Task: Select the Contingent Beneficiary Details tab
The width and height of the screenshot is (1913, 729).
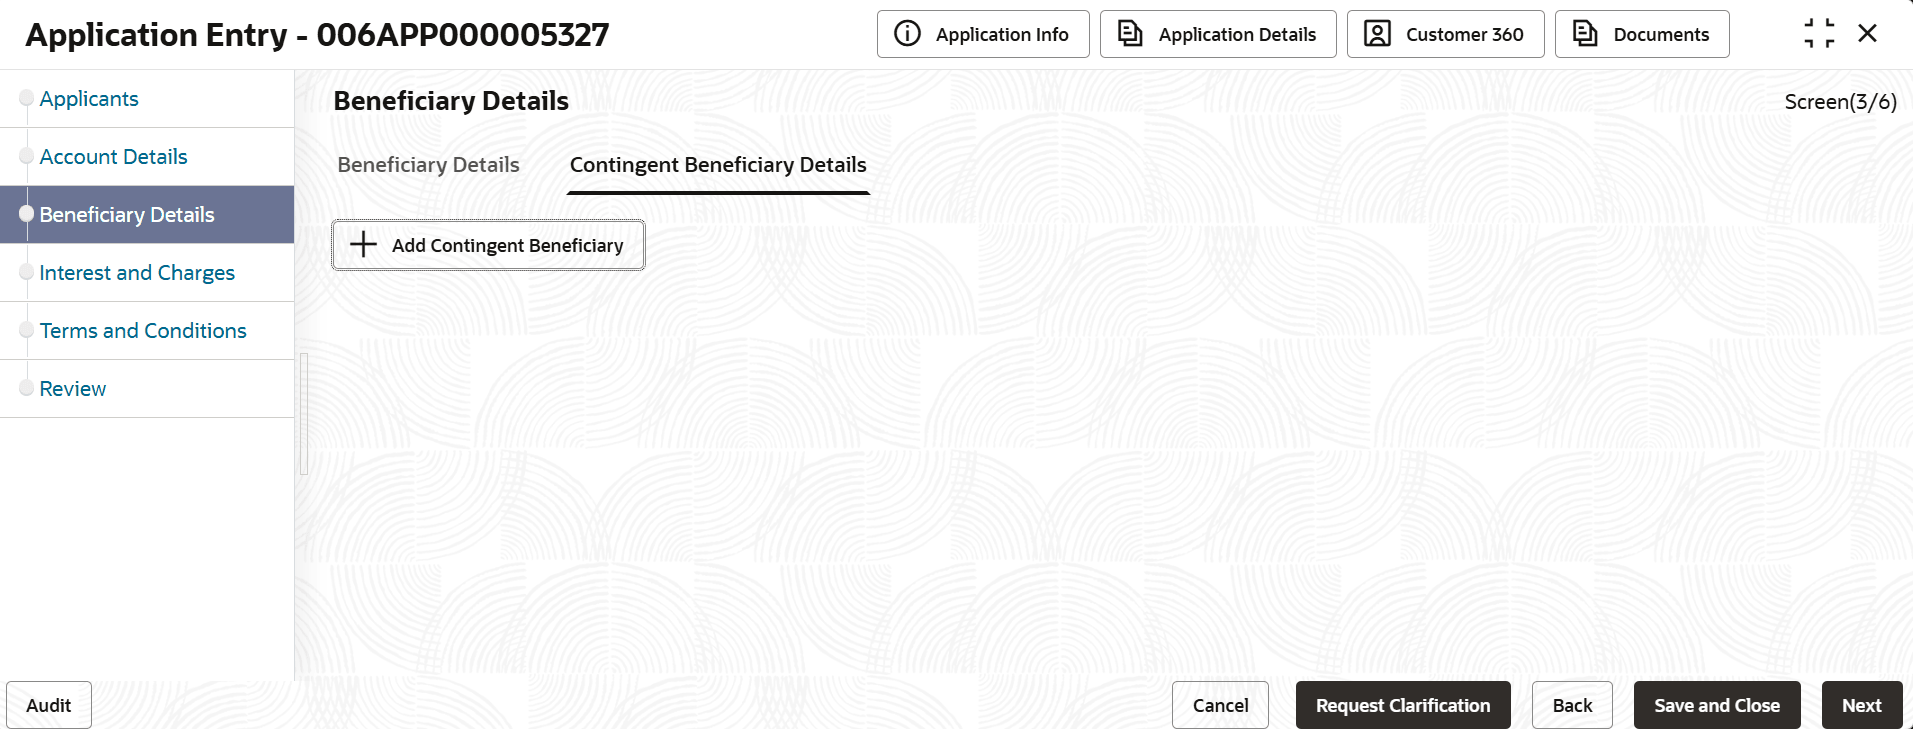Action: point(718,165)
